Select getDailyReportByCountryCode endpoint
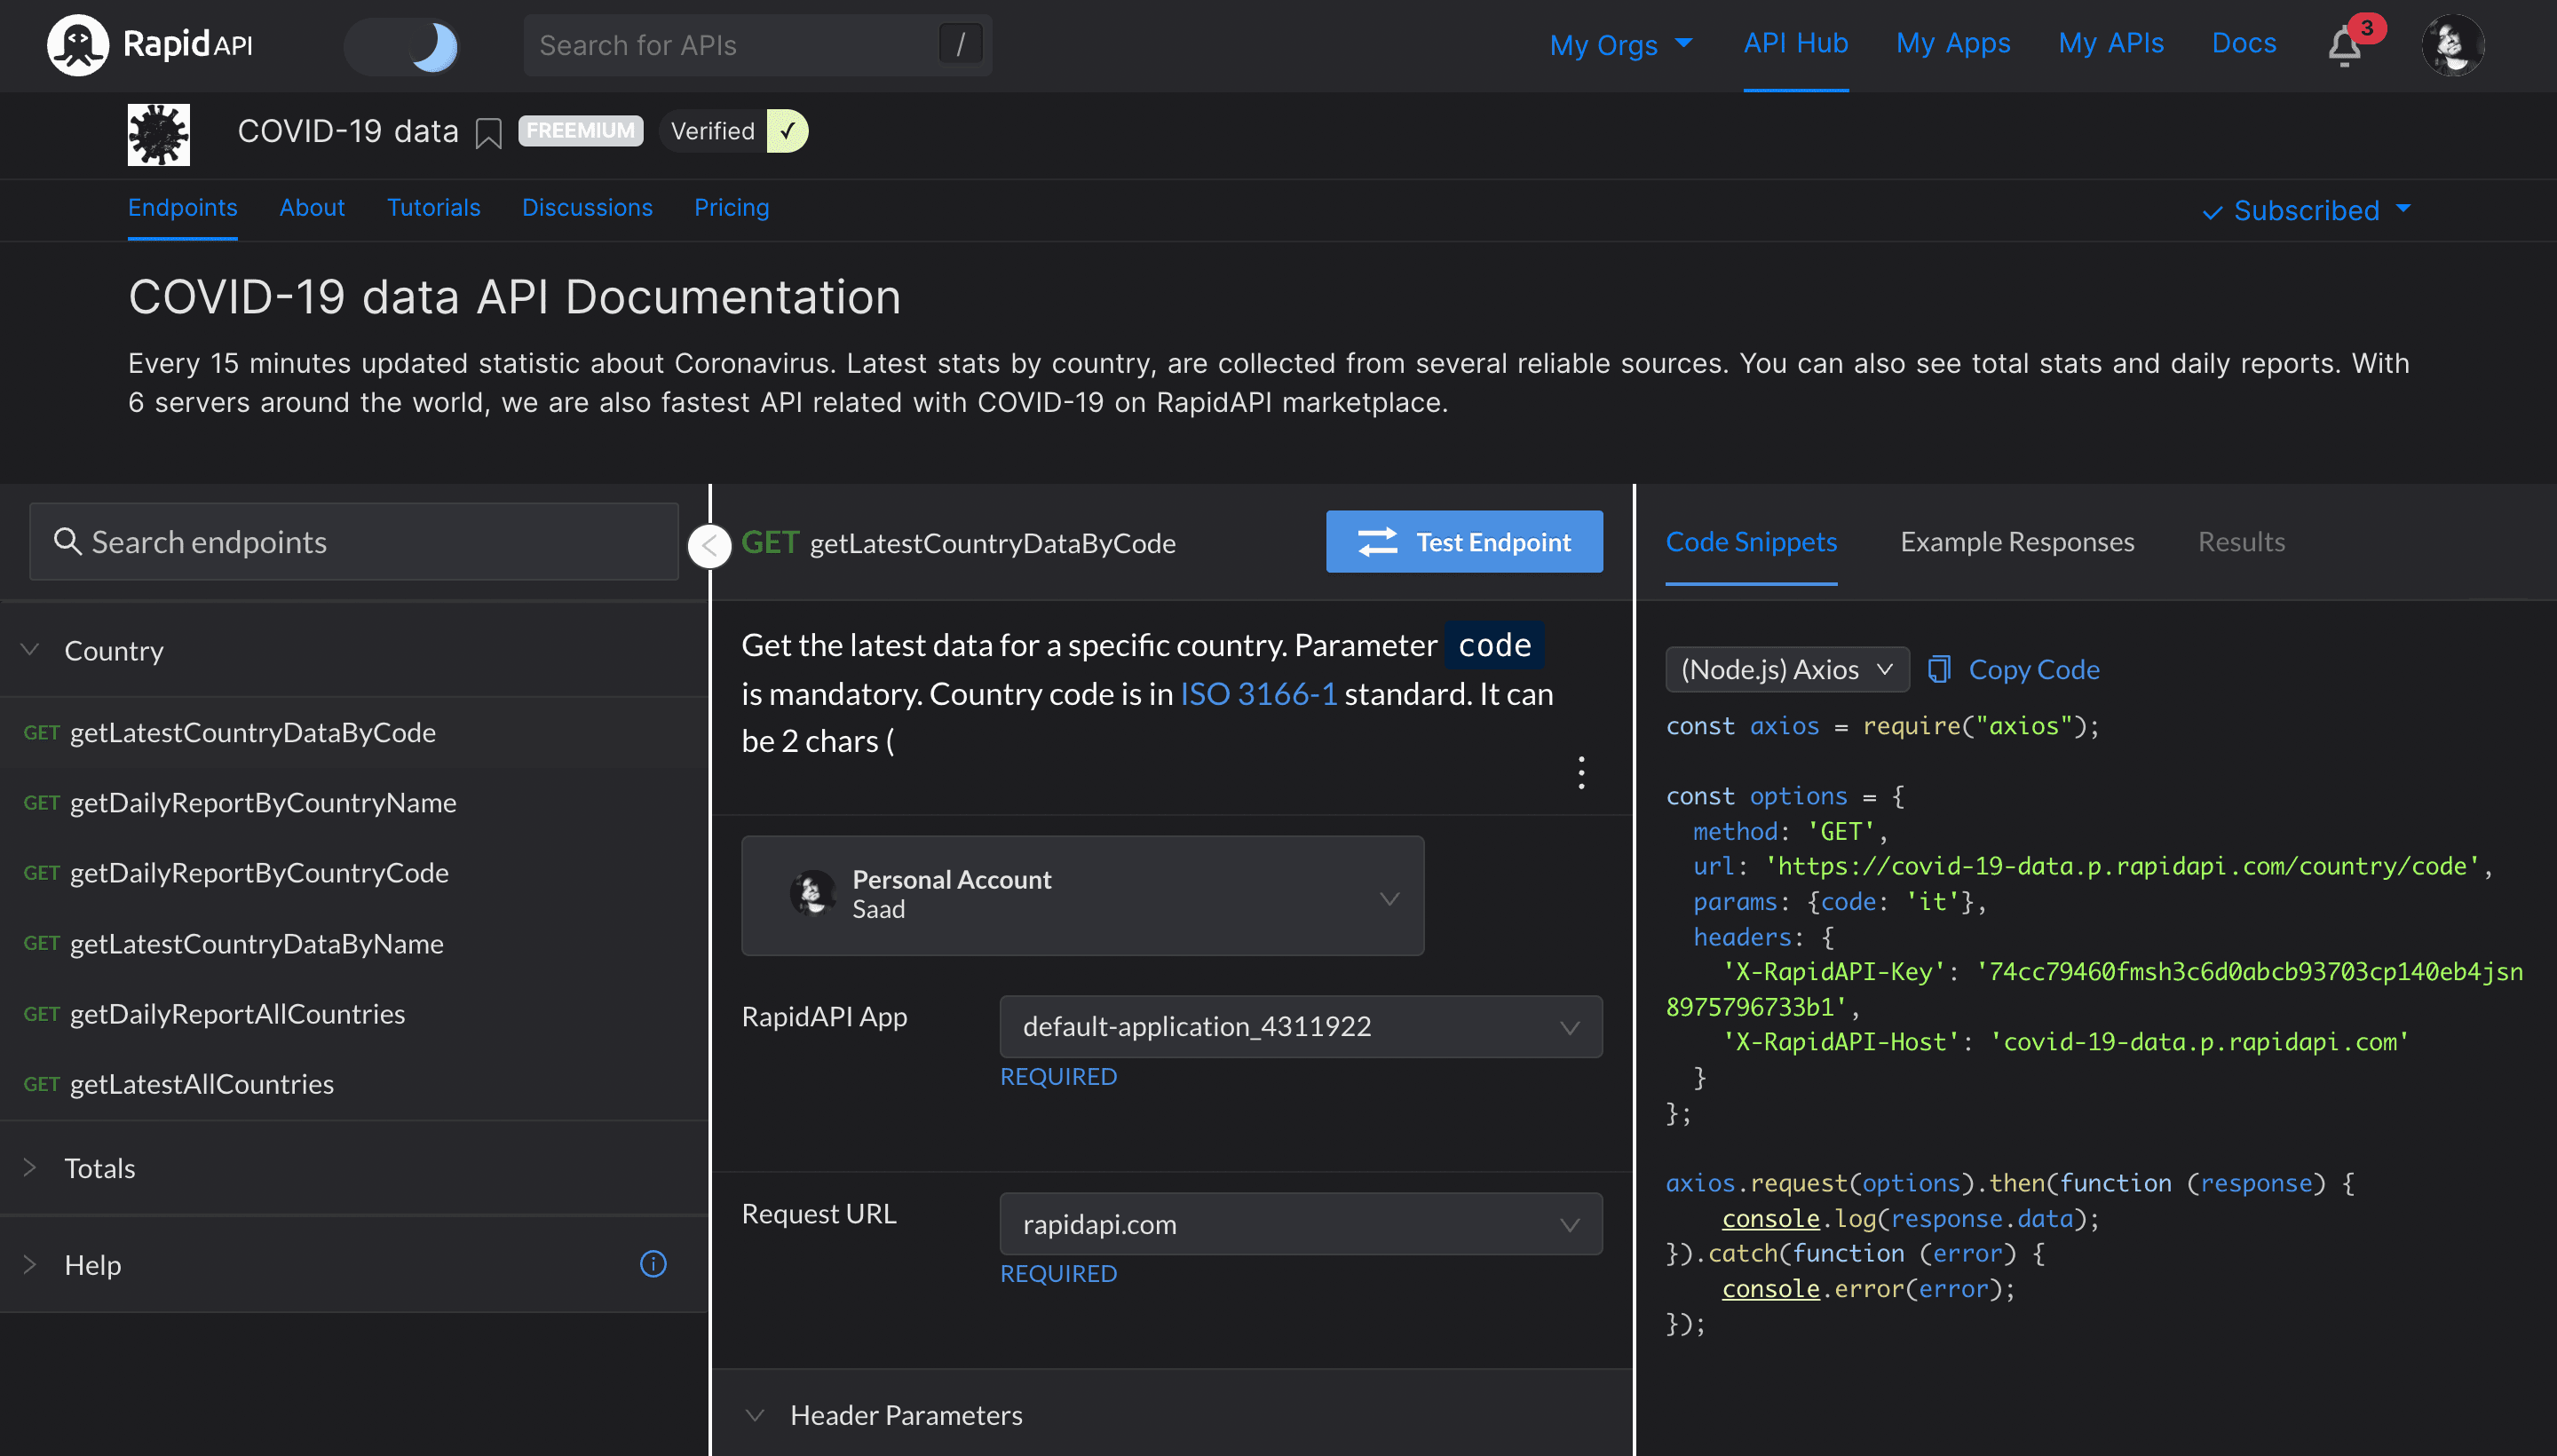2557x1456 pixels. pos(354,873)
